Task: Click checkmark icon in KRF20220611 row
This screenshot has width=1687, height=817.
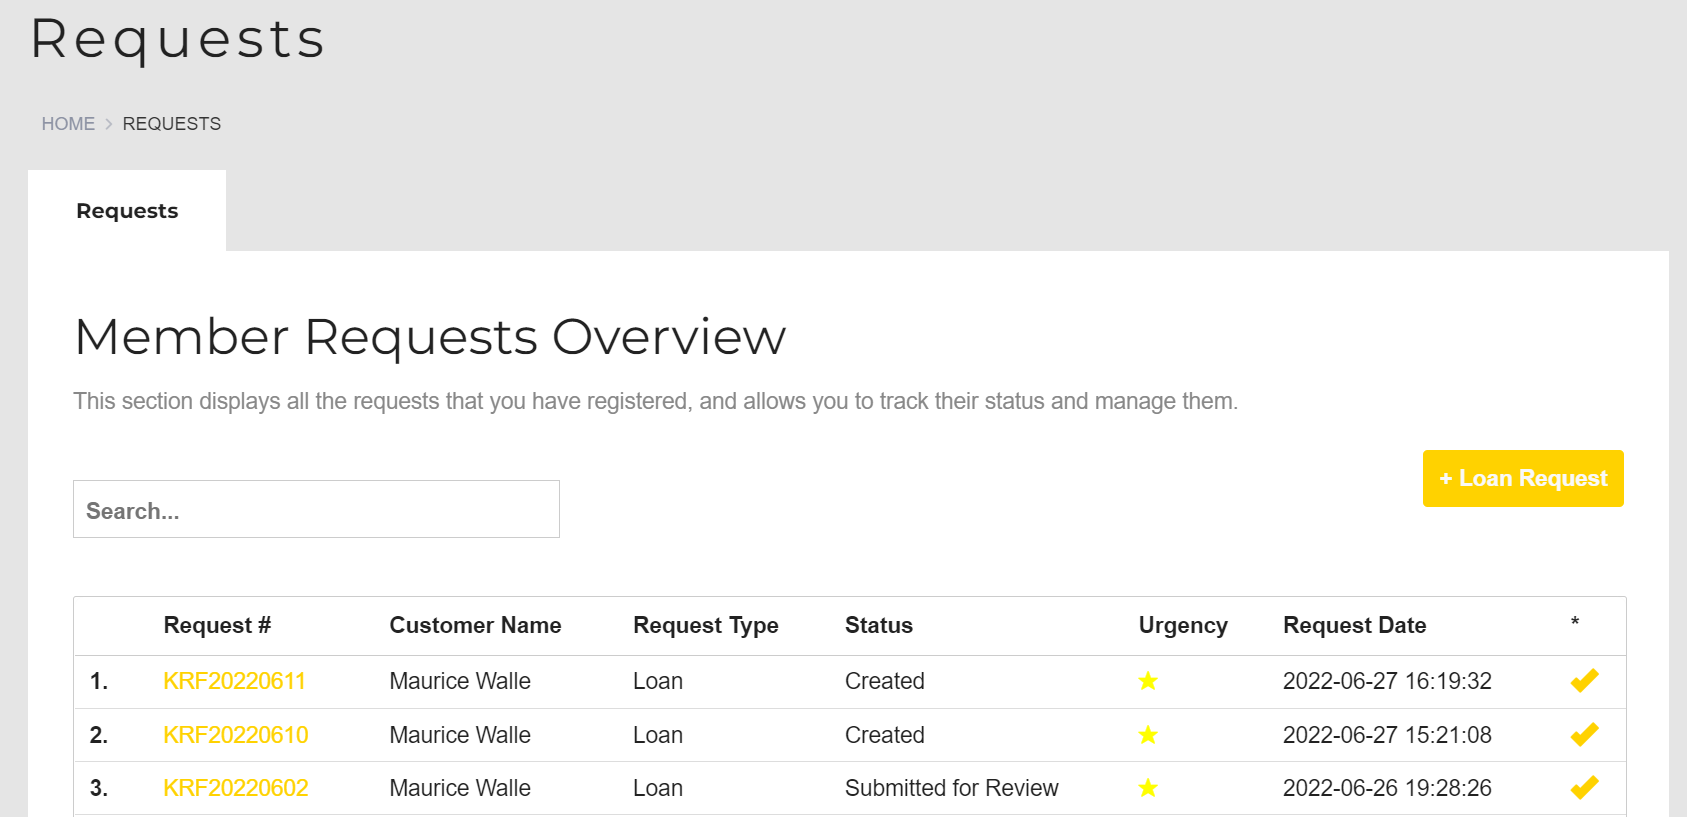Action: pyautogui.click(x=1583, y=681)
